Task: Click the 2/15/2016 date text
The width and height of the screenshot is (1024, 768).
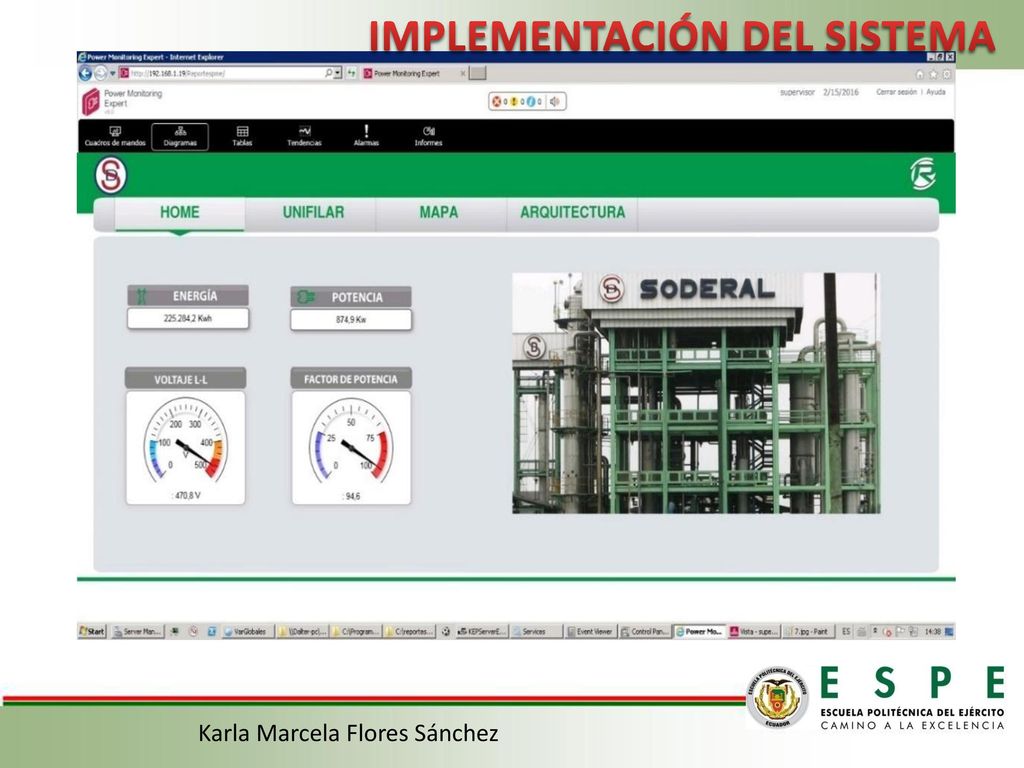Action: pos(840,93)
